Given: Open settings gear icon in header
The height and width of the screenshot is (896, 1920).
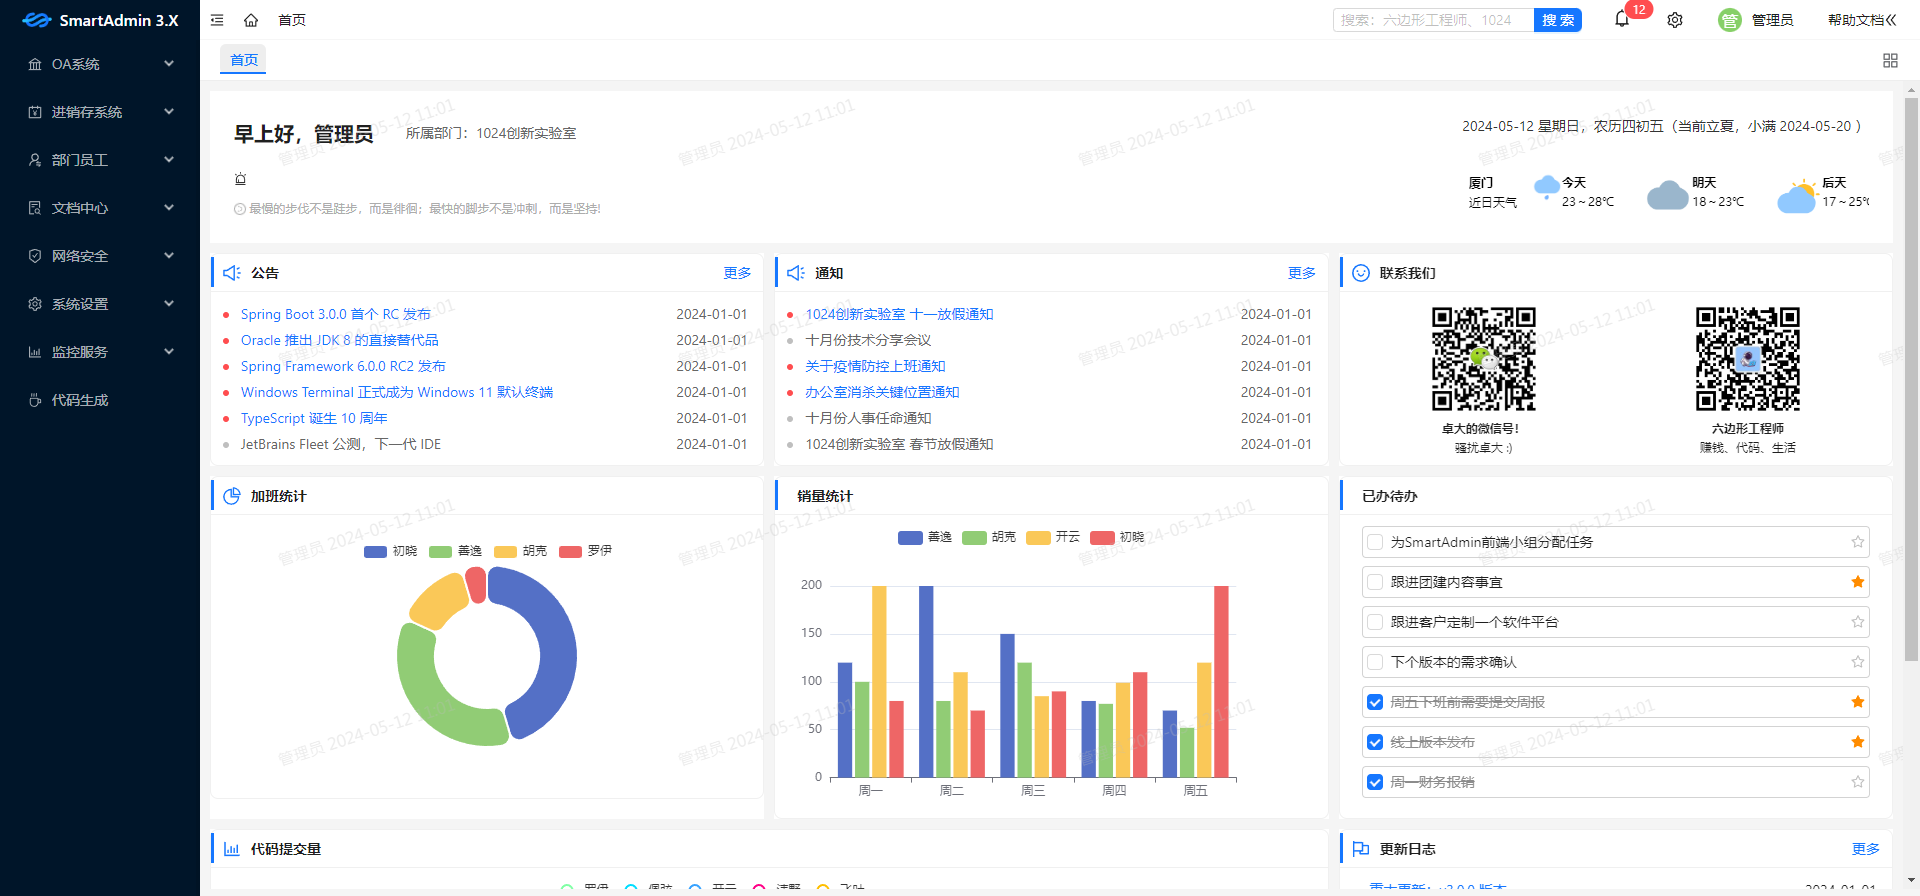Looking at the screenshot, I should coord(1675,20).
